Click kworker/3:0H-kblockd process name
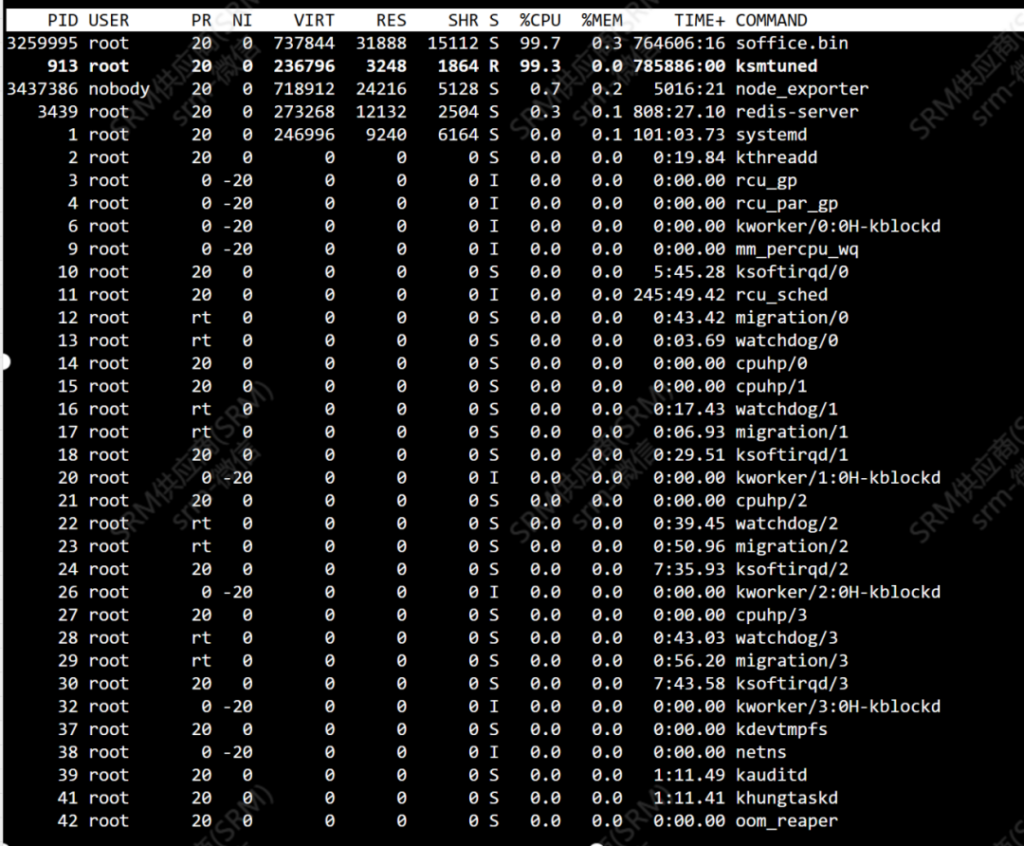 pyautogui.click(x=838, y=706)
